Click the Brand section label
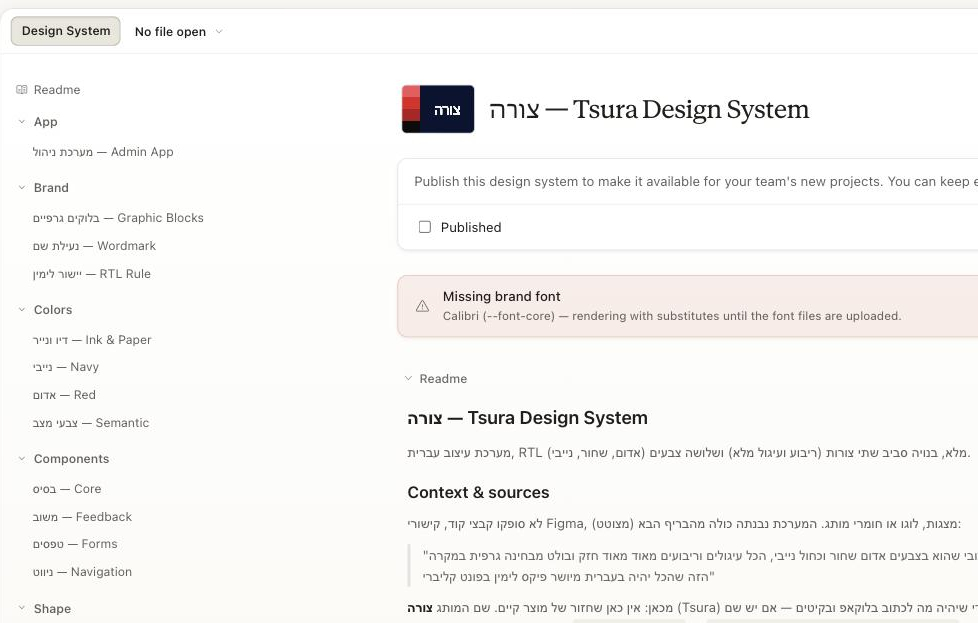Viewport: 978px width, 623px height. [51, 188]
